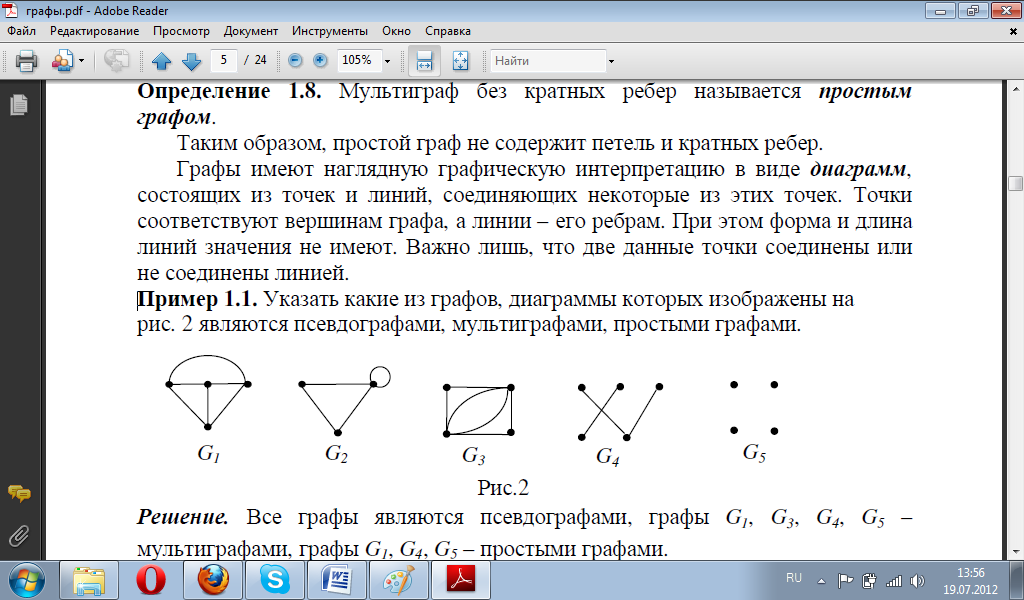Open the network signal tray icon
The width and height of the screenshot is (1024, 600).
893,580
